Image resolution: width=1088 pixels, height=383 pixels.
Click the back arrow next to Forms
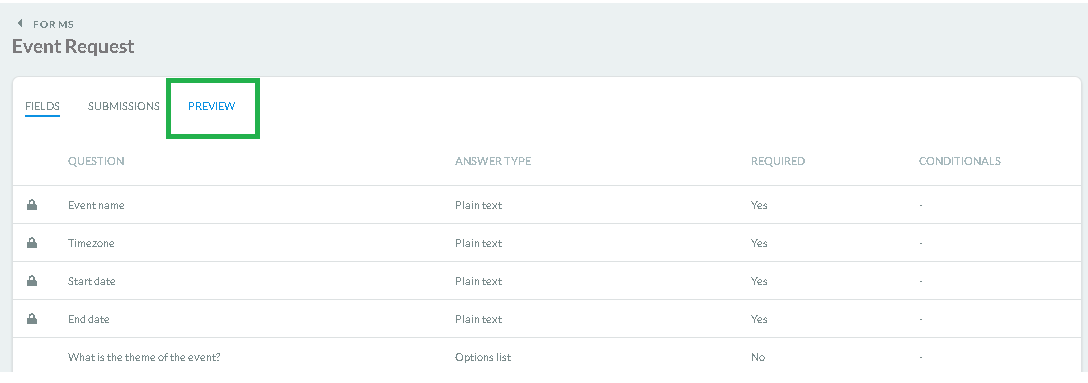point(19,24)
